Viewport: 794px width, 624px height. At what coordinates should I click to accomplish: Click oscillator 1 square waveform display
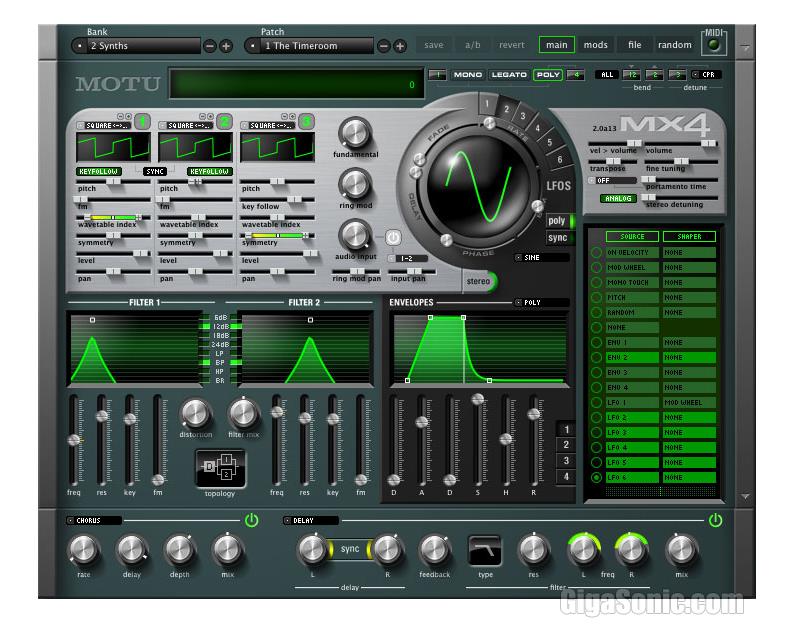pos(113,147)
